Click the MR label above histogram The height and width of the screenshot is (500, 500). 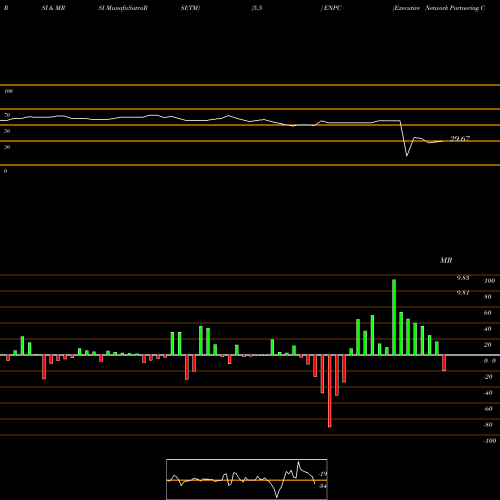coord(446,260)
